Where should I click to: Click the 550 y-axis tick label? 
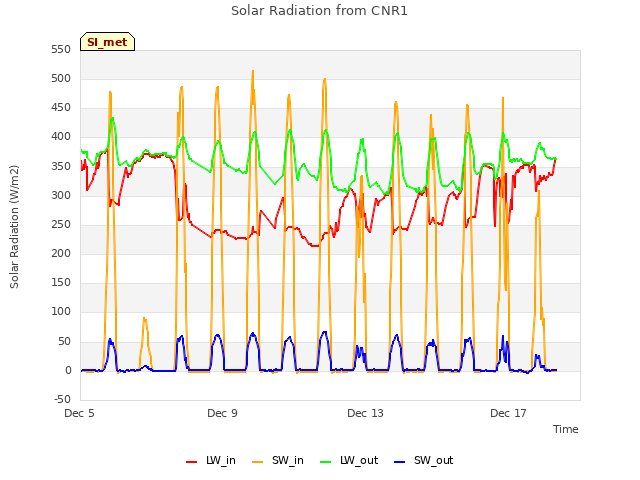point(61,49)
